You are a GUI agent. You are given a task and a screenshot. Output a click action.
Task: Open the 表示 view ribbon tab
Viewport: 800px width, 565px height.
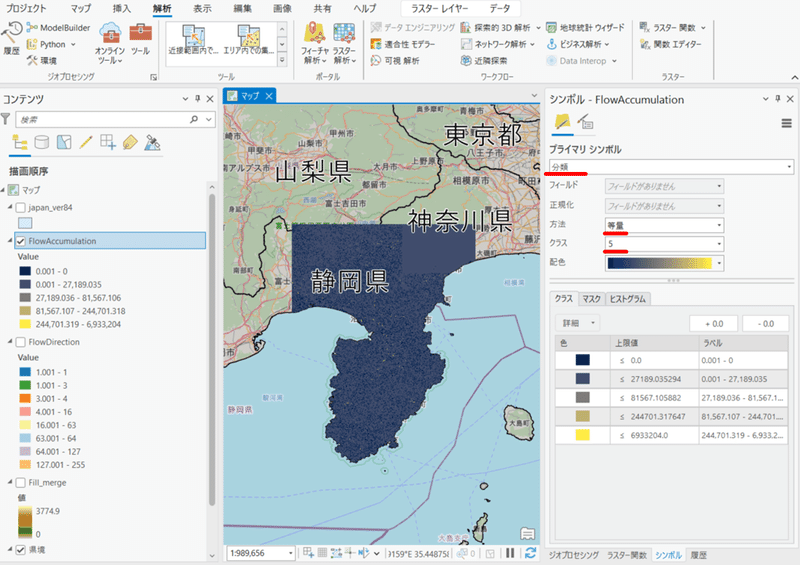(x=202, y=9)
